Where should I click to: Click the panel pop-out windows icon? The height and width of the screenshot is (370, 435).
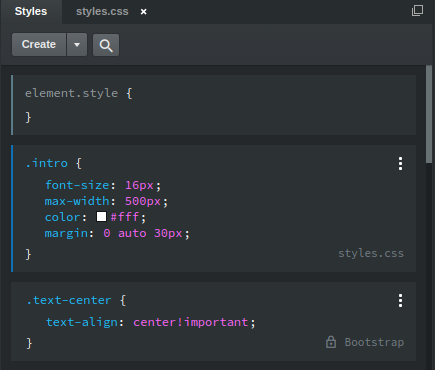pyautogui.click(x=417, y=10)
